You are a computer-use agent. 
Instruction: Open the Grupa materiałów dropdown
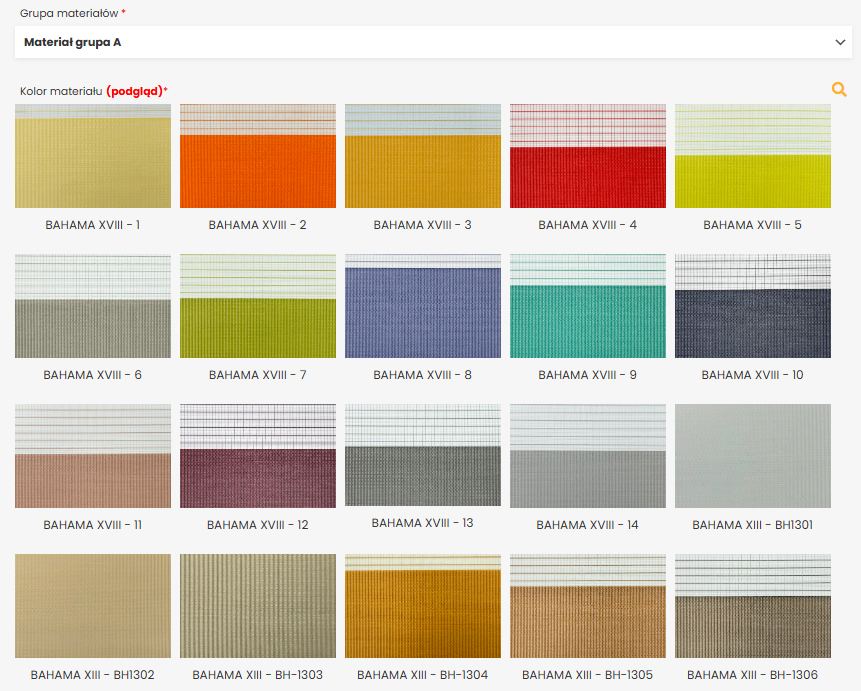(x=432, y=42)
